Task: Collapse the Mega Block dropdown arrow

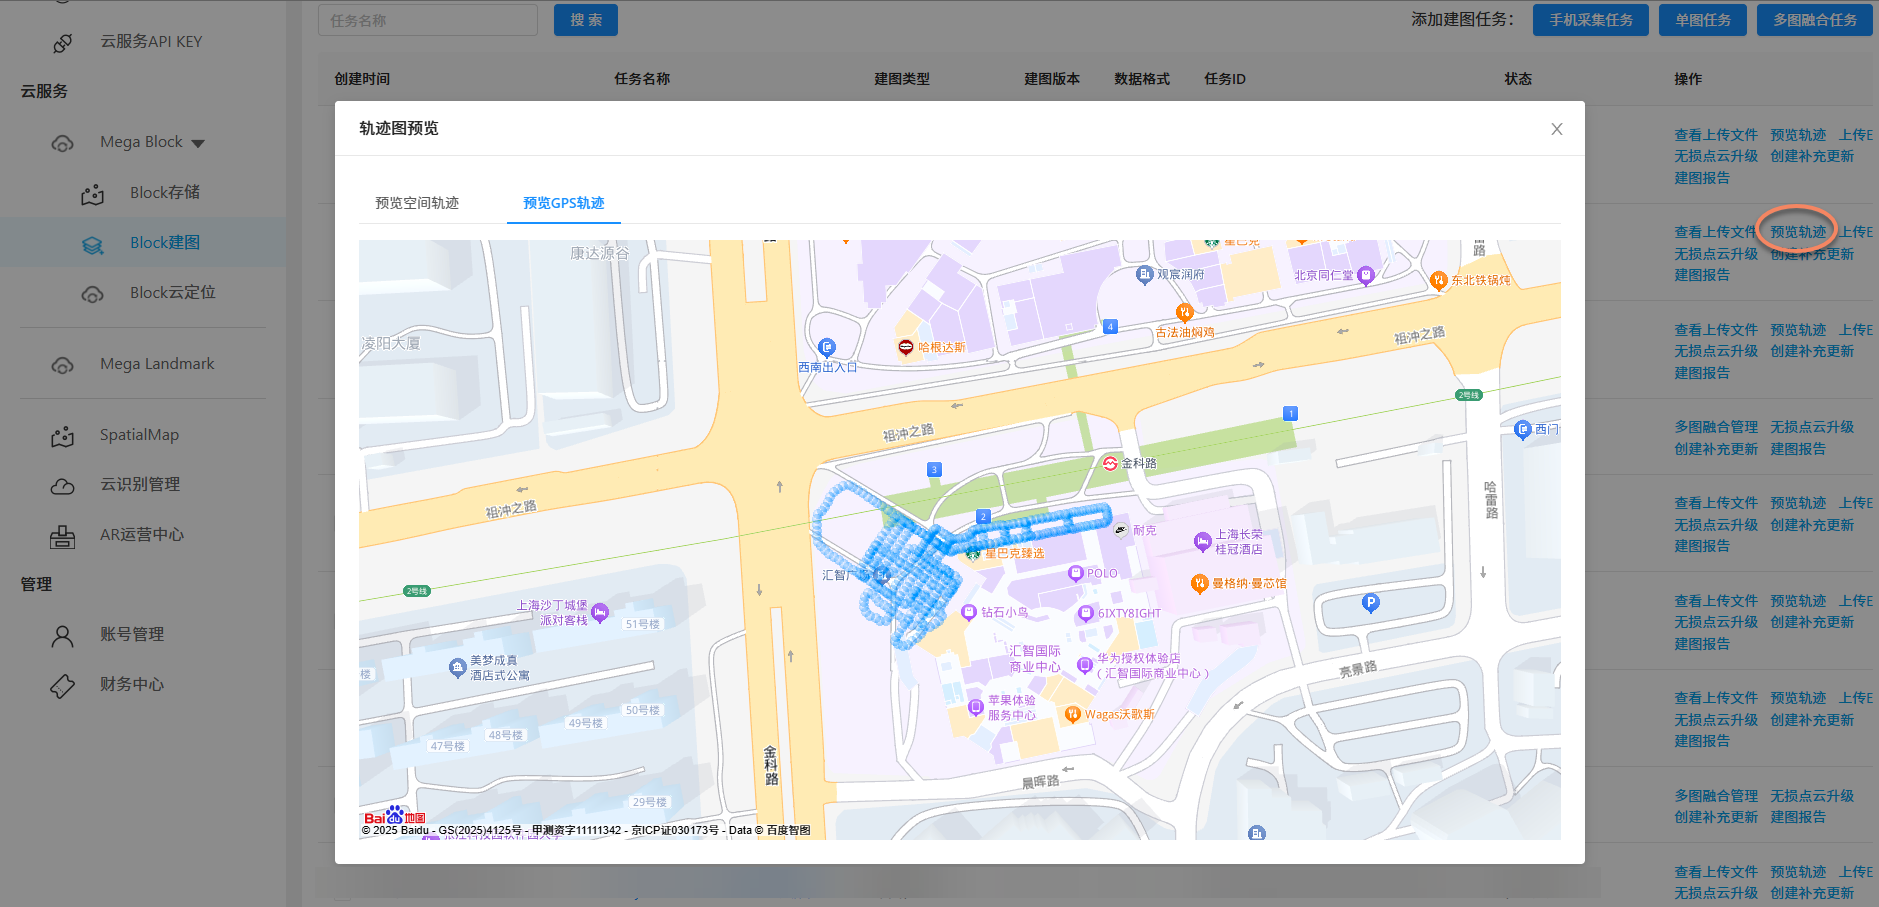Action: [x=198, y=143]
